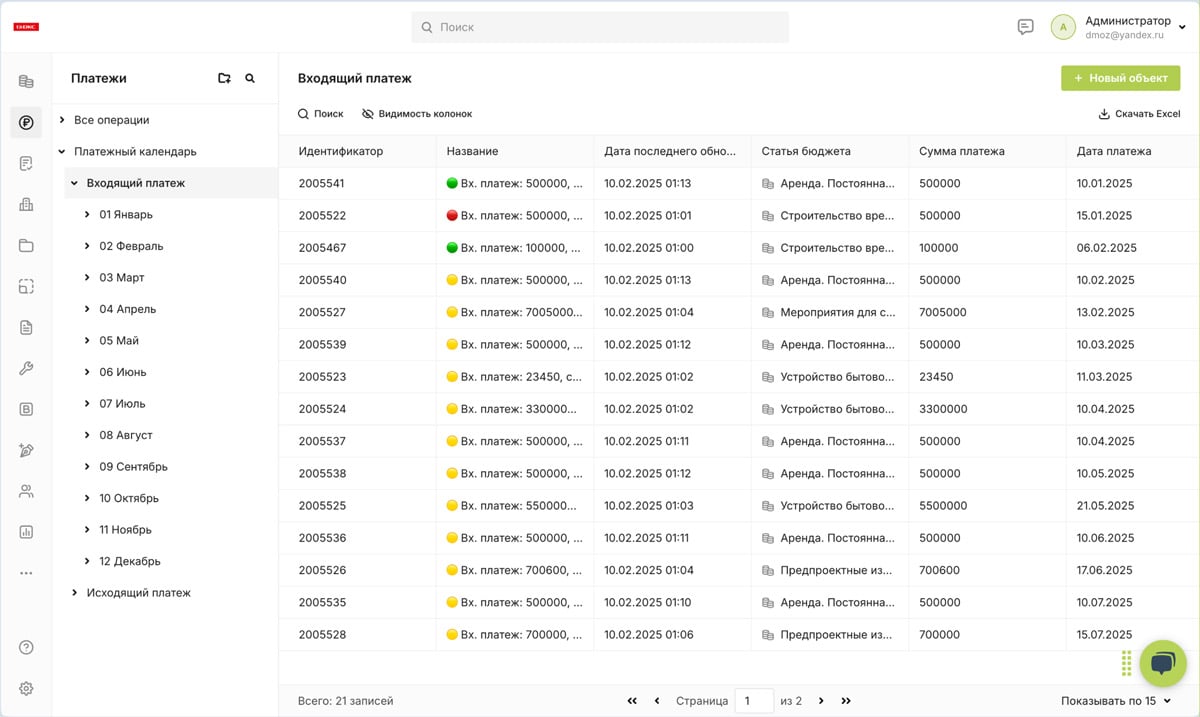Image resolution: width=1200 pixels, height=717 pixels.
Task: Open the folder sidebar icon
Action: coord(26,245)
